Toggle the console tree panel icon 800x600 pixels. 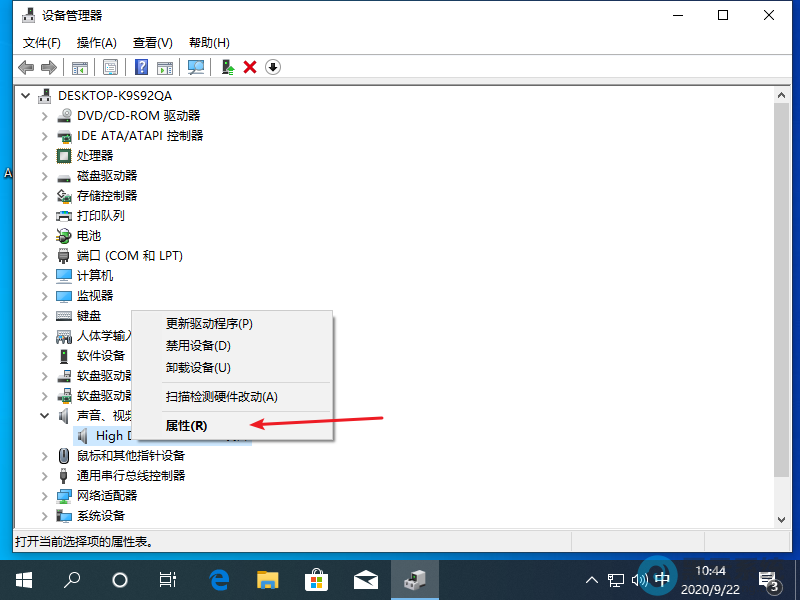point(79,67)
